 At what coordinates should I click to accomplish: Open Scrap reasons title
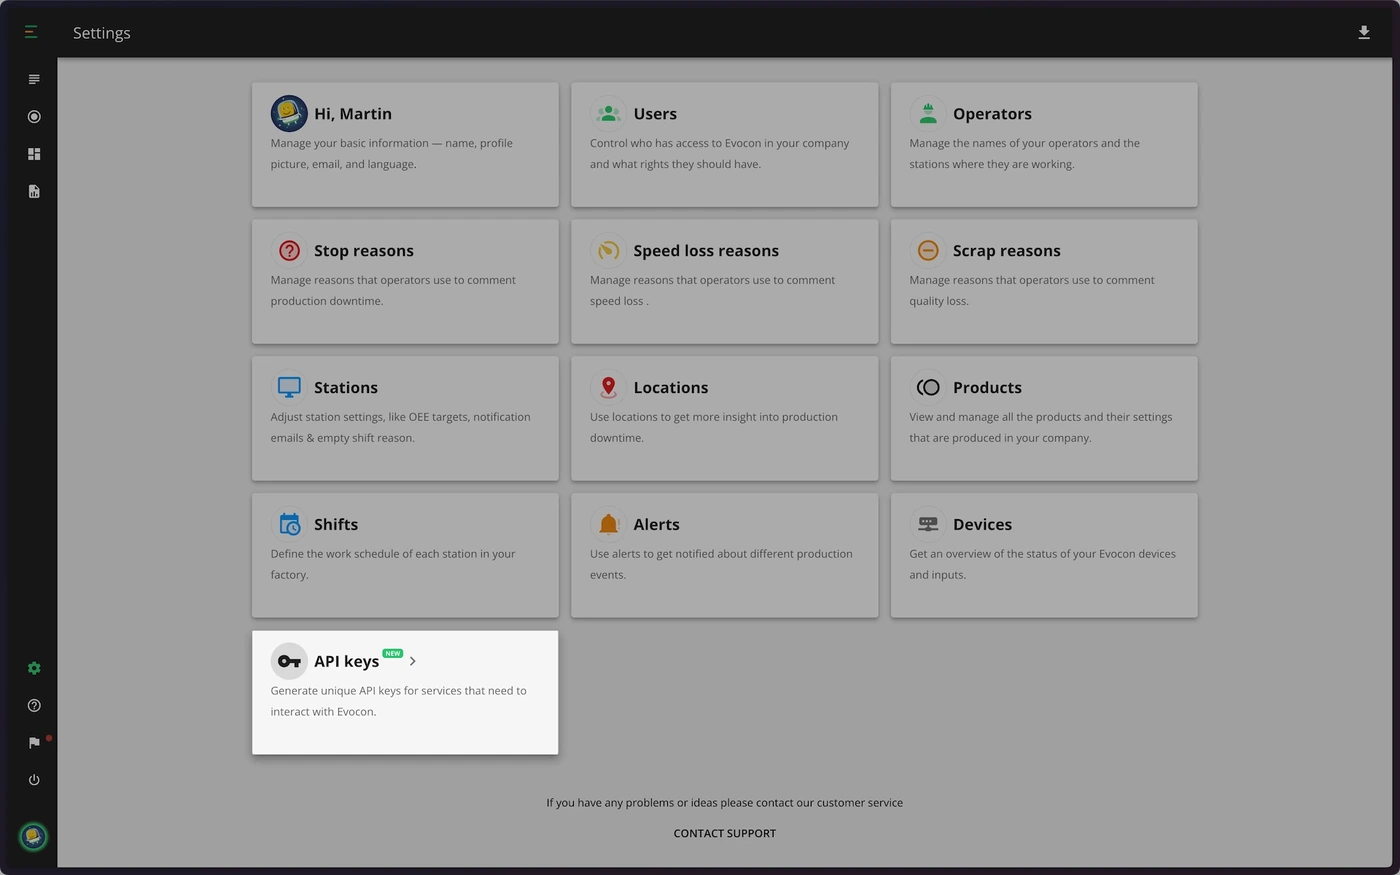tap(1007, 251)
